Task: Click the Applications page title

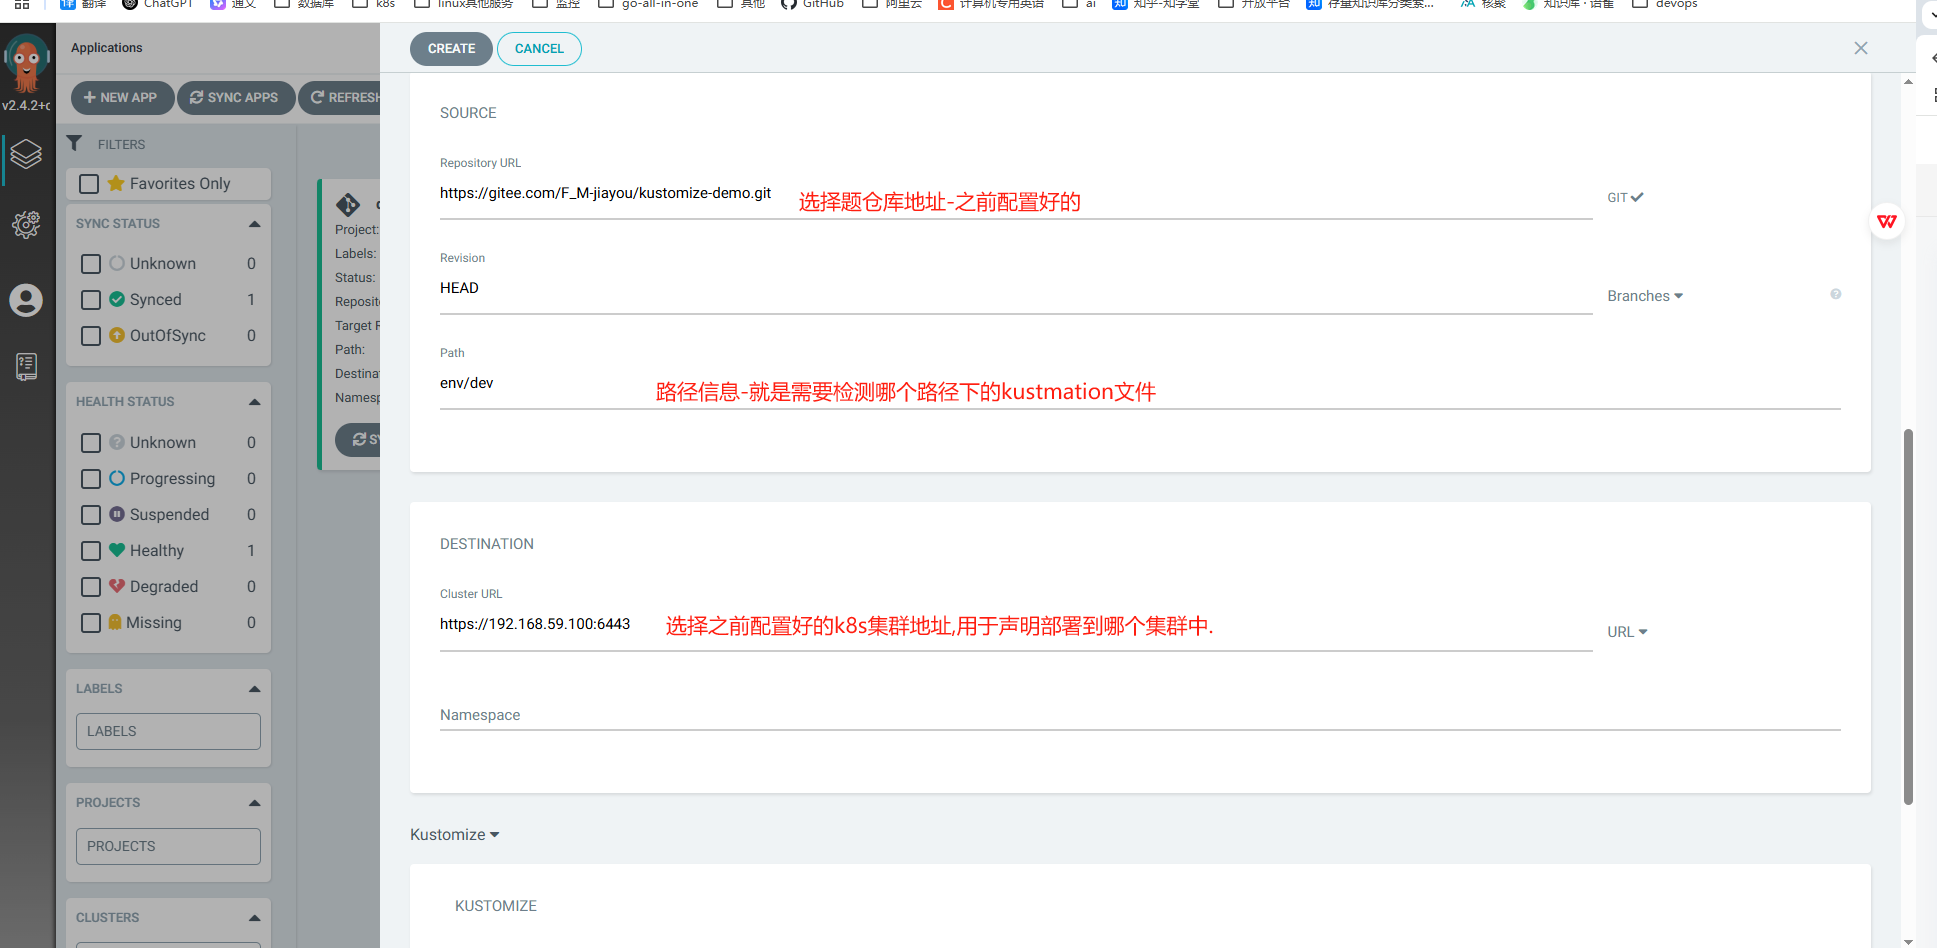Action: (x=107, y=48)
